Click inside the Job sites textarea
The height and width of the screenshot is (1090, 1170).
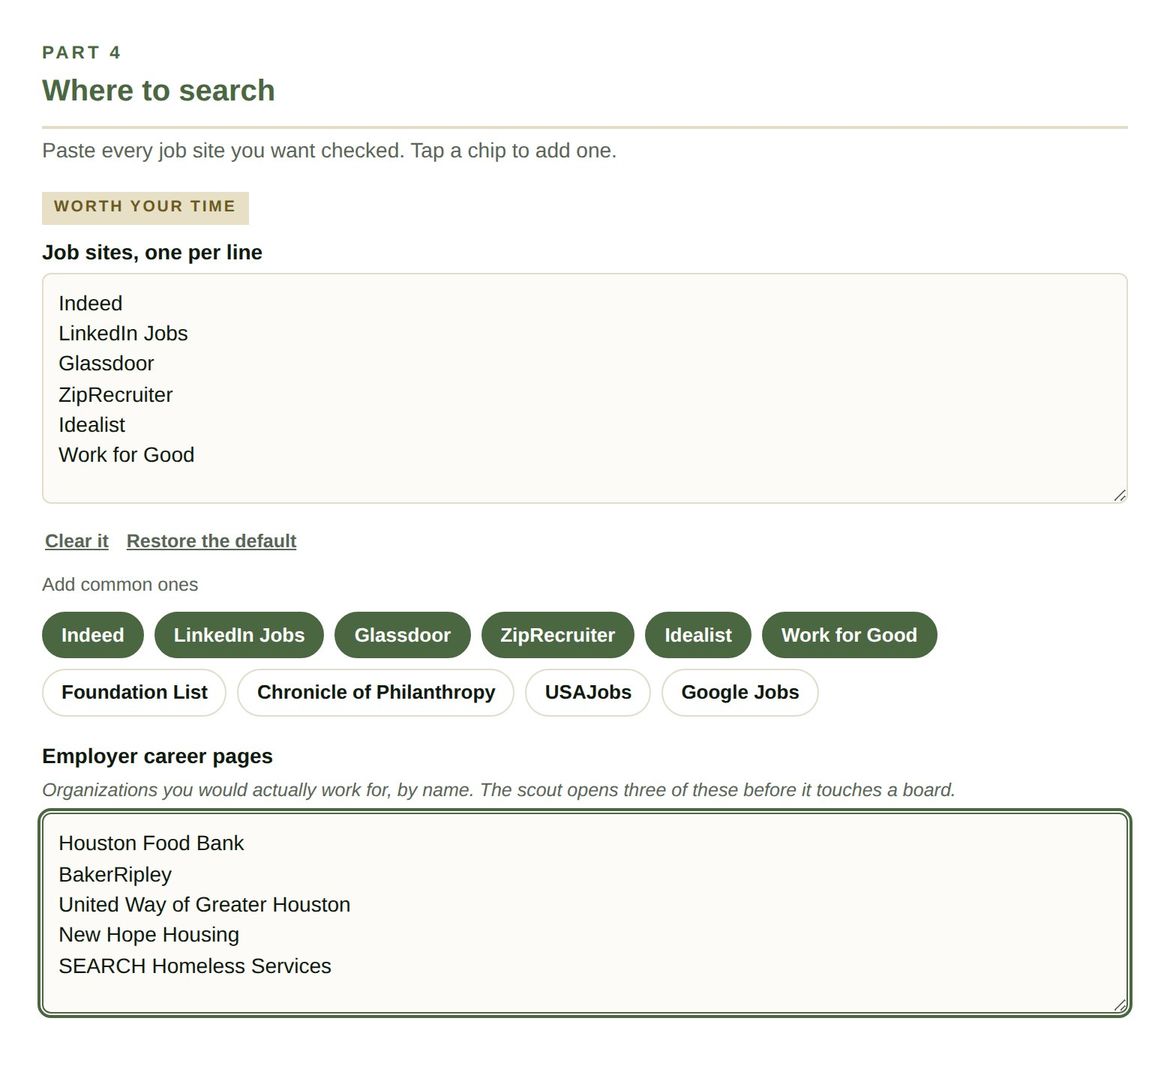click(x=584, y=388)
